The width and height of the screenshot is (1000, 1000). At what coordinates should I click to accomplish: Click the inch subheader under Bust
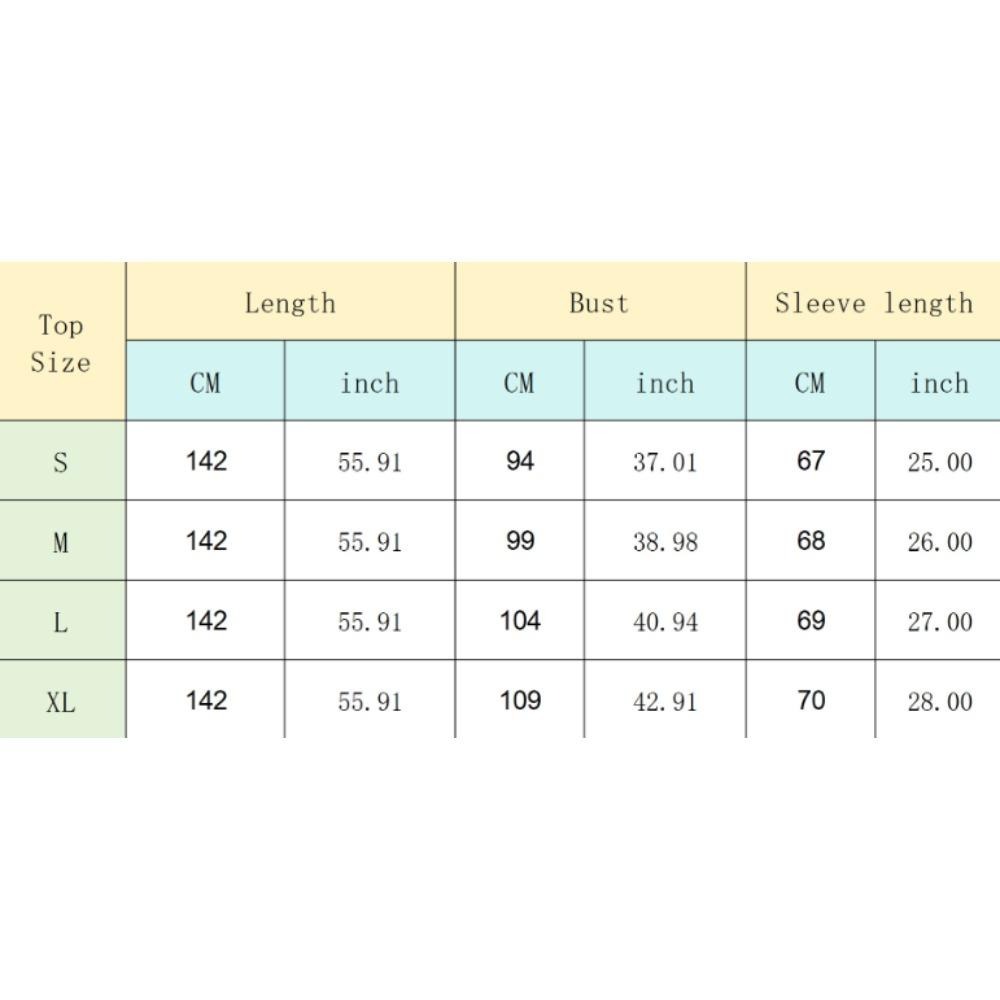pos(665,382)
